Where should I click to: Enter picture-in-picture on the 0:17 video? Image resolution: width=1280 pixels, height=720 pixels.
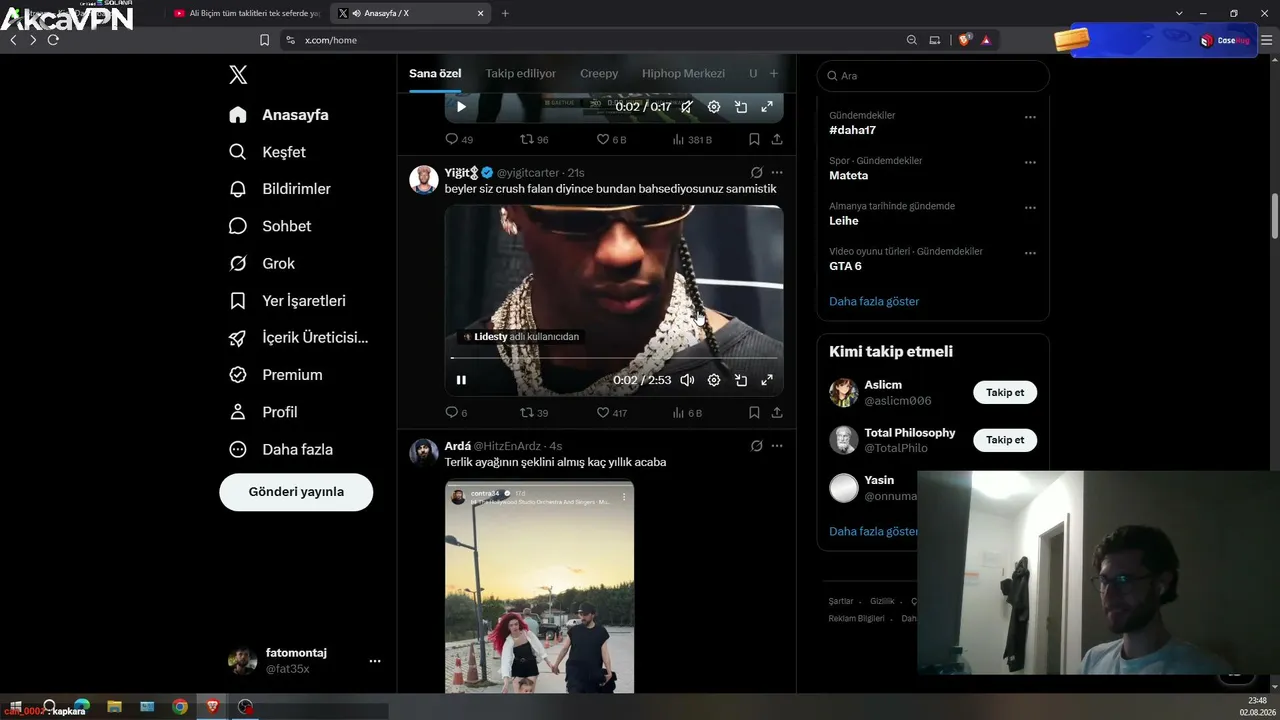pyautogui.click(x=741, y=106)
